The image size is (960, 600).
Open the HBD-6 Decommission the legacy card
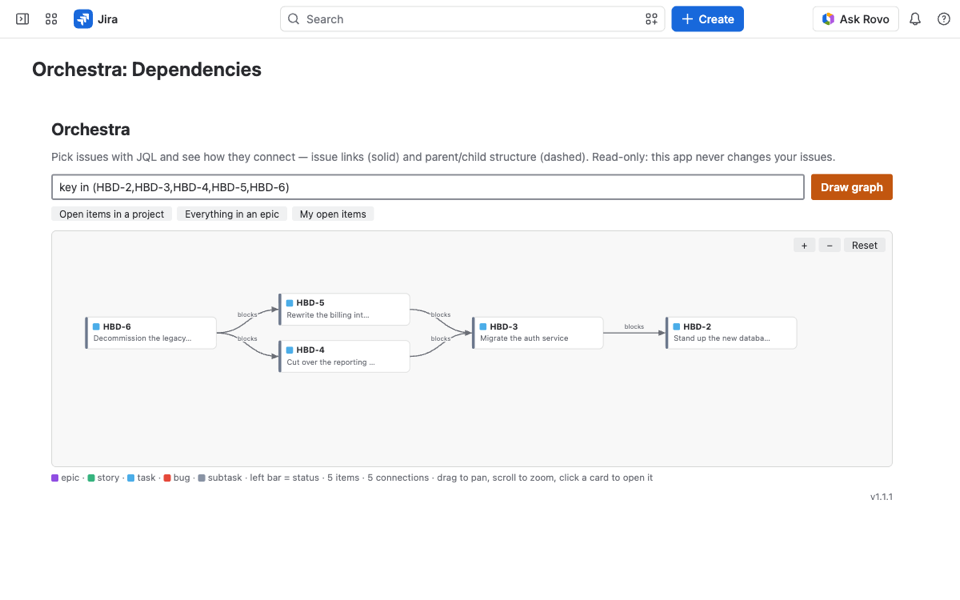(151, 332)
